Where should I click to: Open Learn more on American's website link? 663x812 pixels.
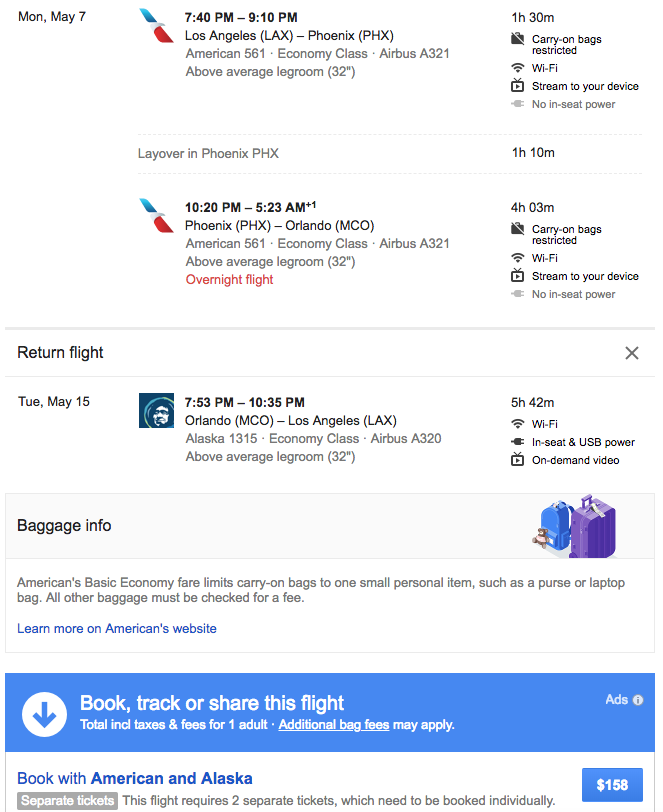(117, 629)
